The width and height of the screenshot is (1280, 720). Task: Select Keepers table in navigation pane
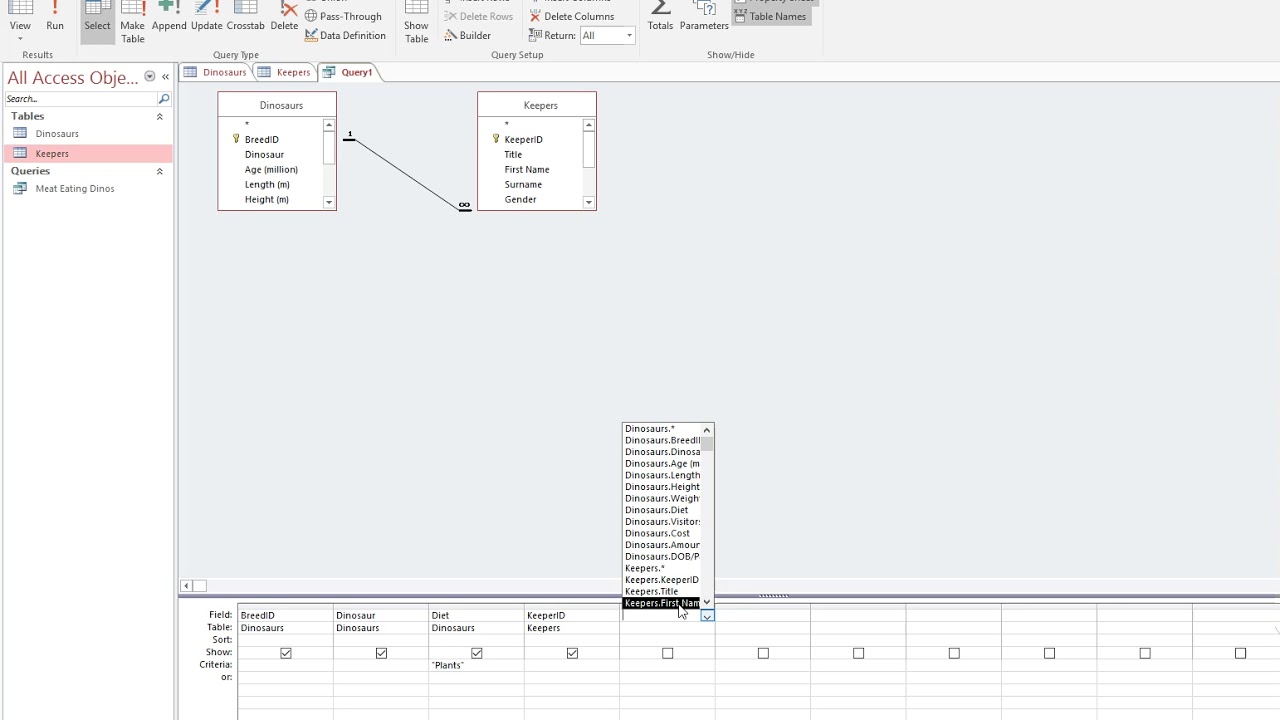coord(88,153)
